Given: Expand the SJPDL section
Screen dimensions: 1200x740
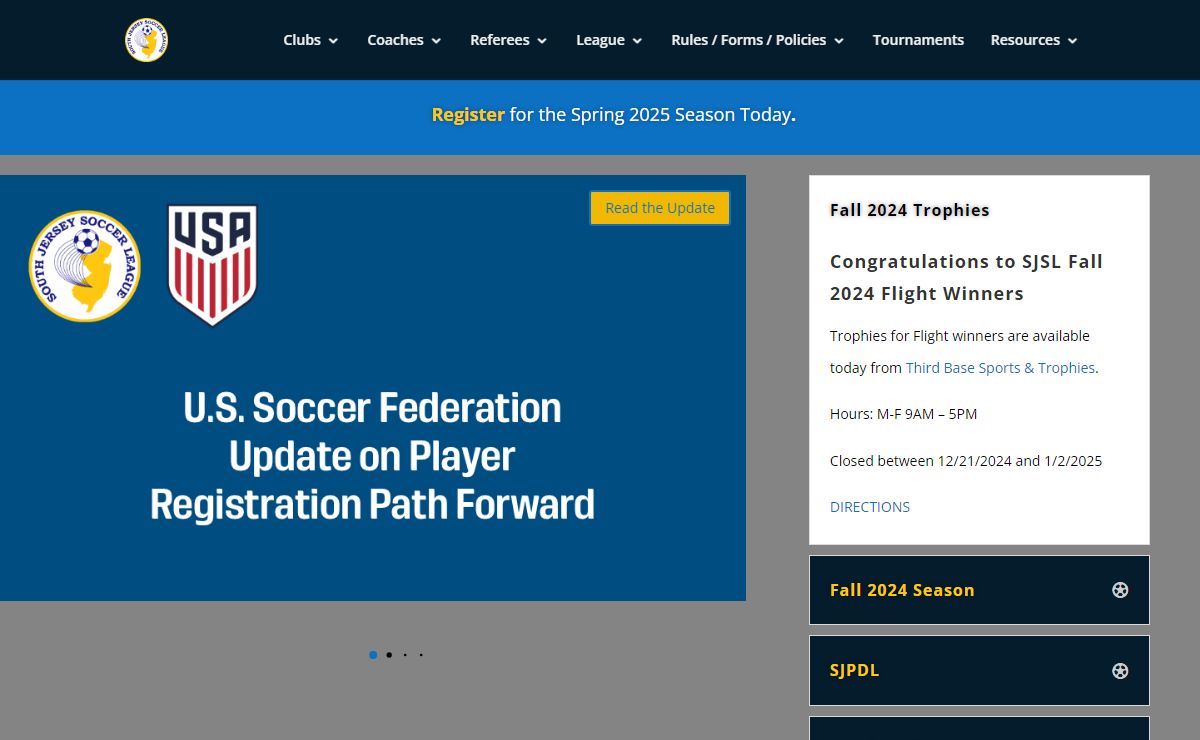Looking at the screenshot, I should (x=979, y=670).
